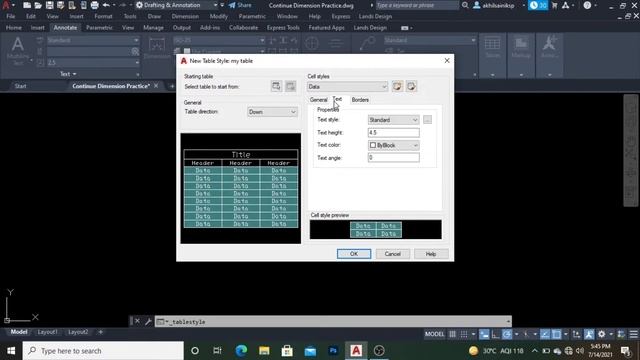Click the Table tool icon in ribbon
The width and height of the screenshot is (640, 360).
click(492, 47)
